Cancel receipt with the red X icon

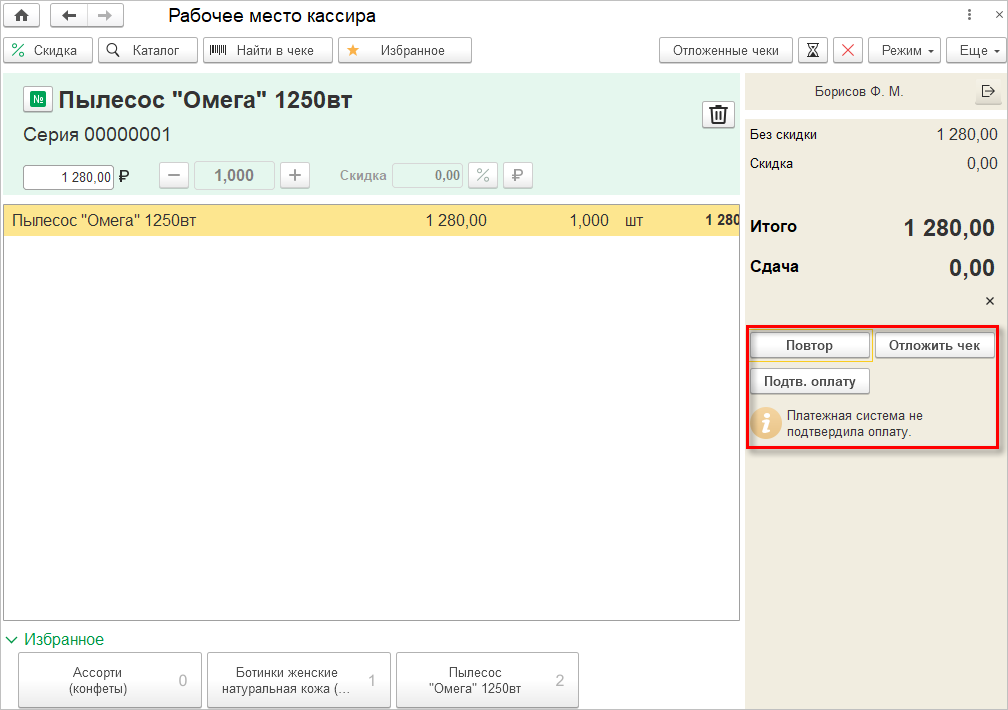848,50
